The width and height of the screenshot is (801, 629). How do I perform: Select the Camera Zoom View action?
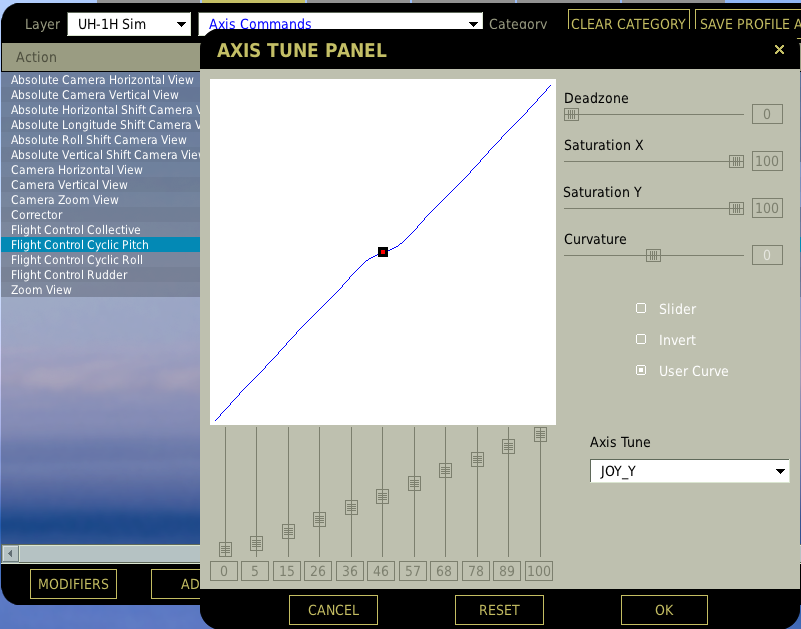pyautogui.click(x=64, y=199)
